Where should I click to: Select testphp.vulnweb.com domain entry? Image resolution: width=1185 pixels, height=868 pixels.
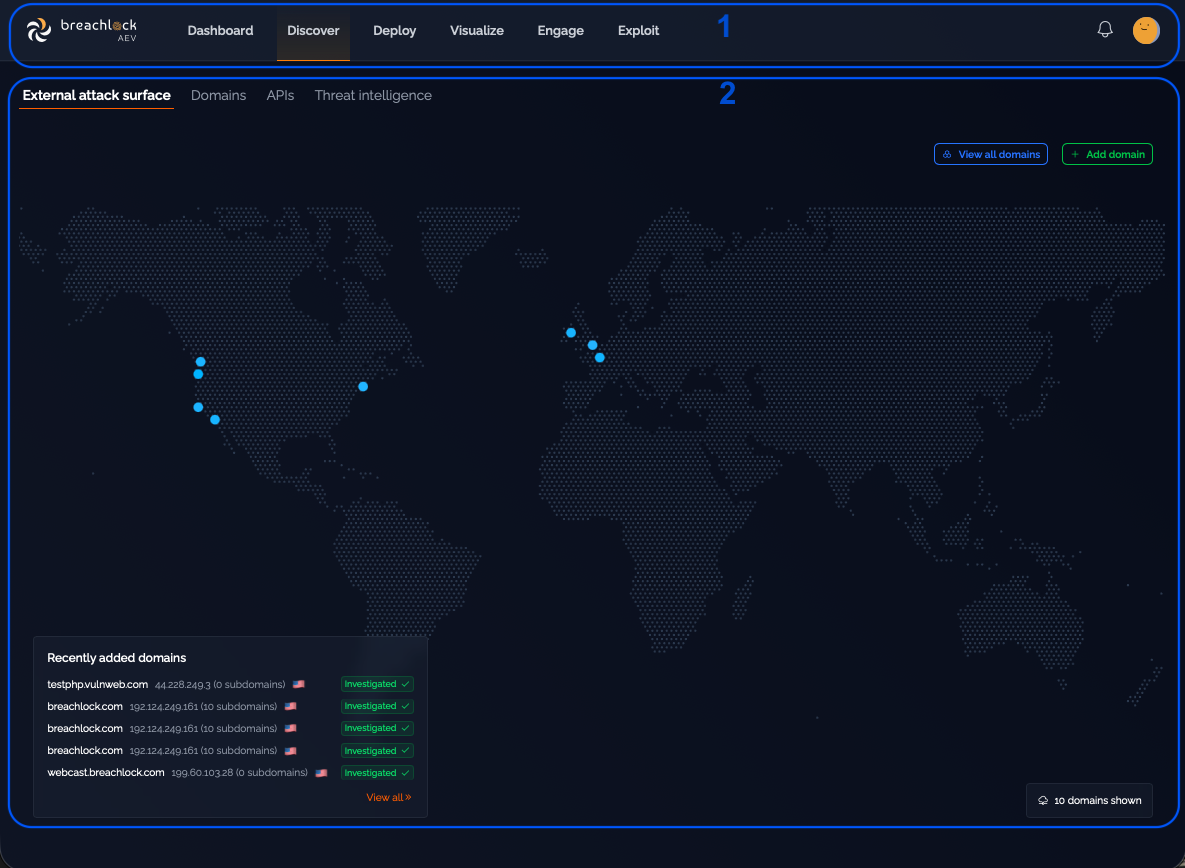pos(97,684)
